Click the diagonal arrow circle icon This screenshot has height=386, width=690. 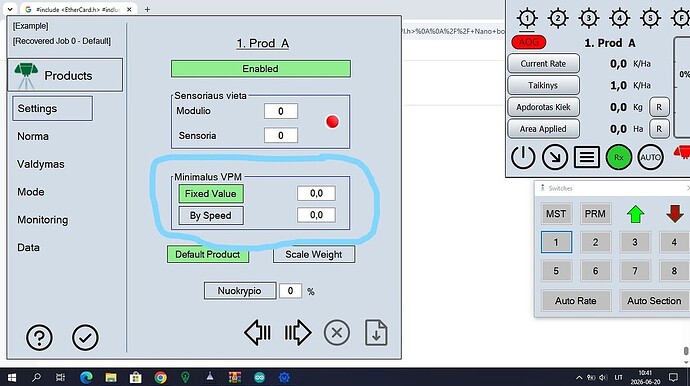[555, 157]
